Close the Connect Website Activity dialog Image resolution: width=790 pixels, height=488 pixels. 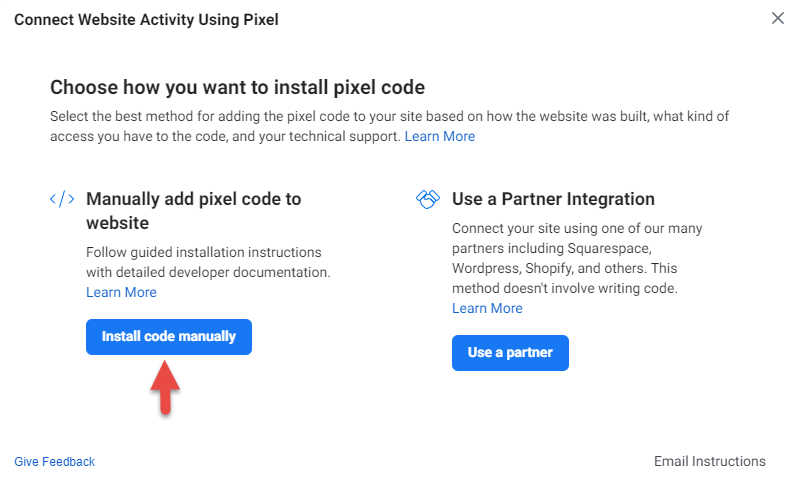pyautogui.click(x=778, y=18)
